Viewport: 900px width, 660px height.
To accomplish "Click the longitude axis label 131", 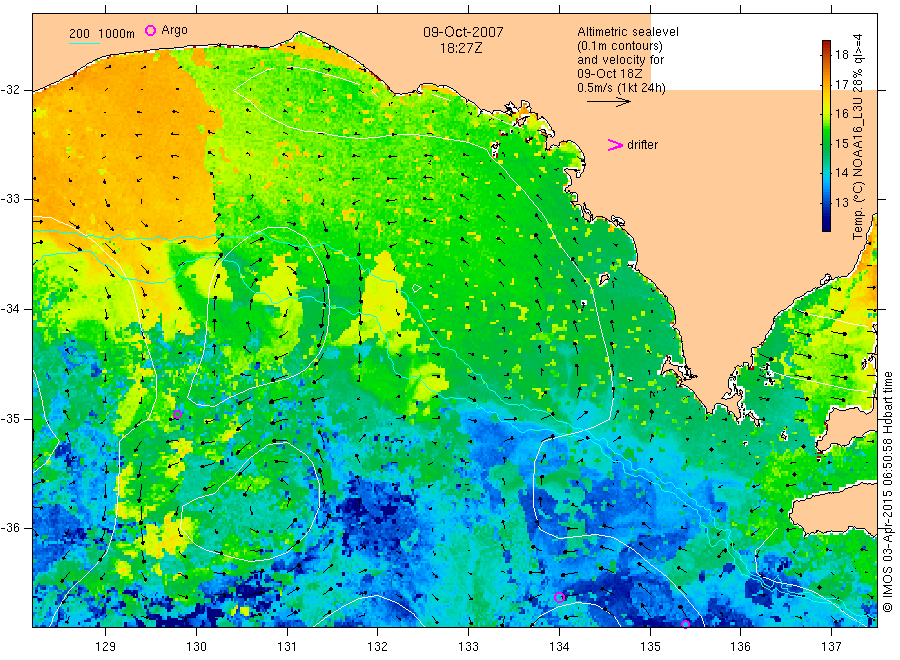I will pos(287,647).
